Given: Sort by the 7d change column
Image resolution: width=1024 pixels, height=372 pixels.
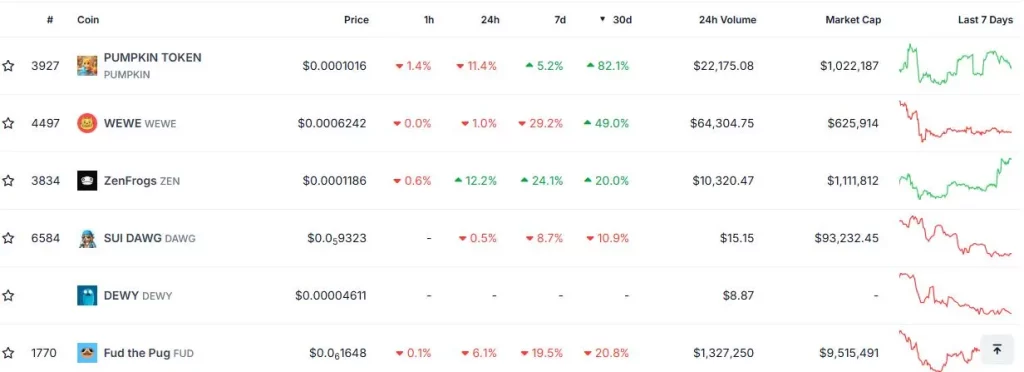Looking at the screenshot, I should pyautogui.click(x=560, y=20).
